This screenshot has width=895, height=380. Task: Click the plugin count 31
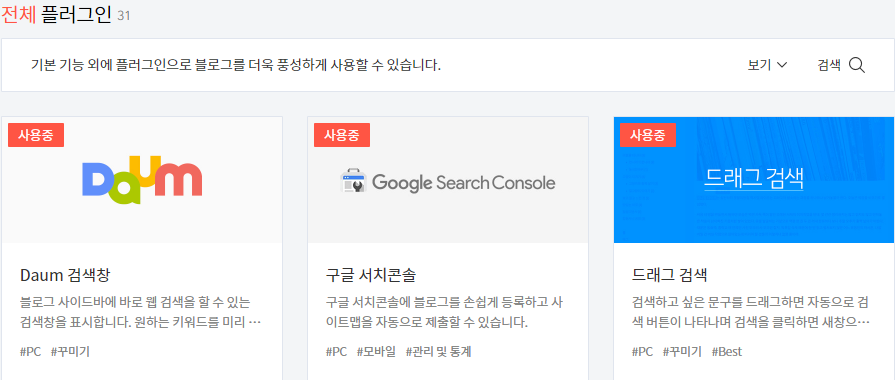click(124, 16)
